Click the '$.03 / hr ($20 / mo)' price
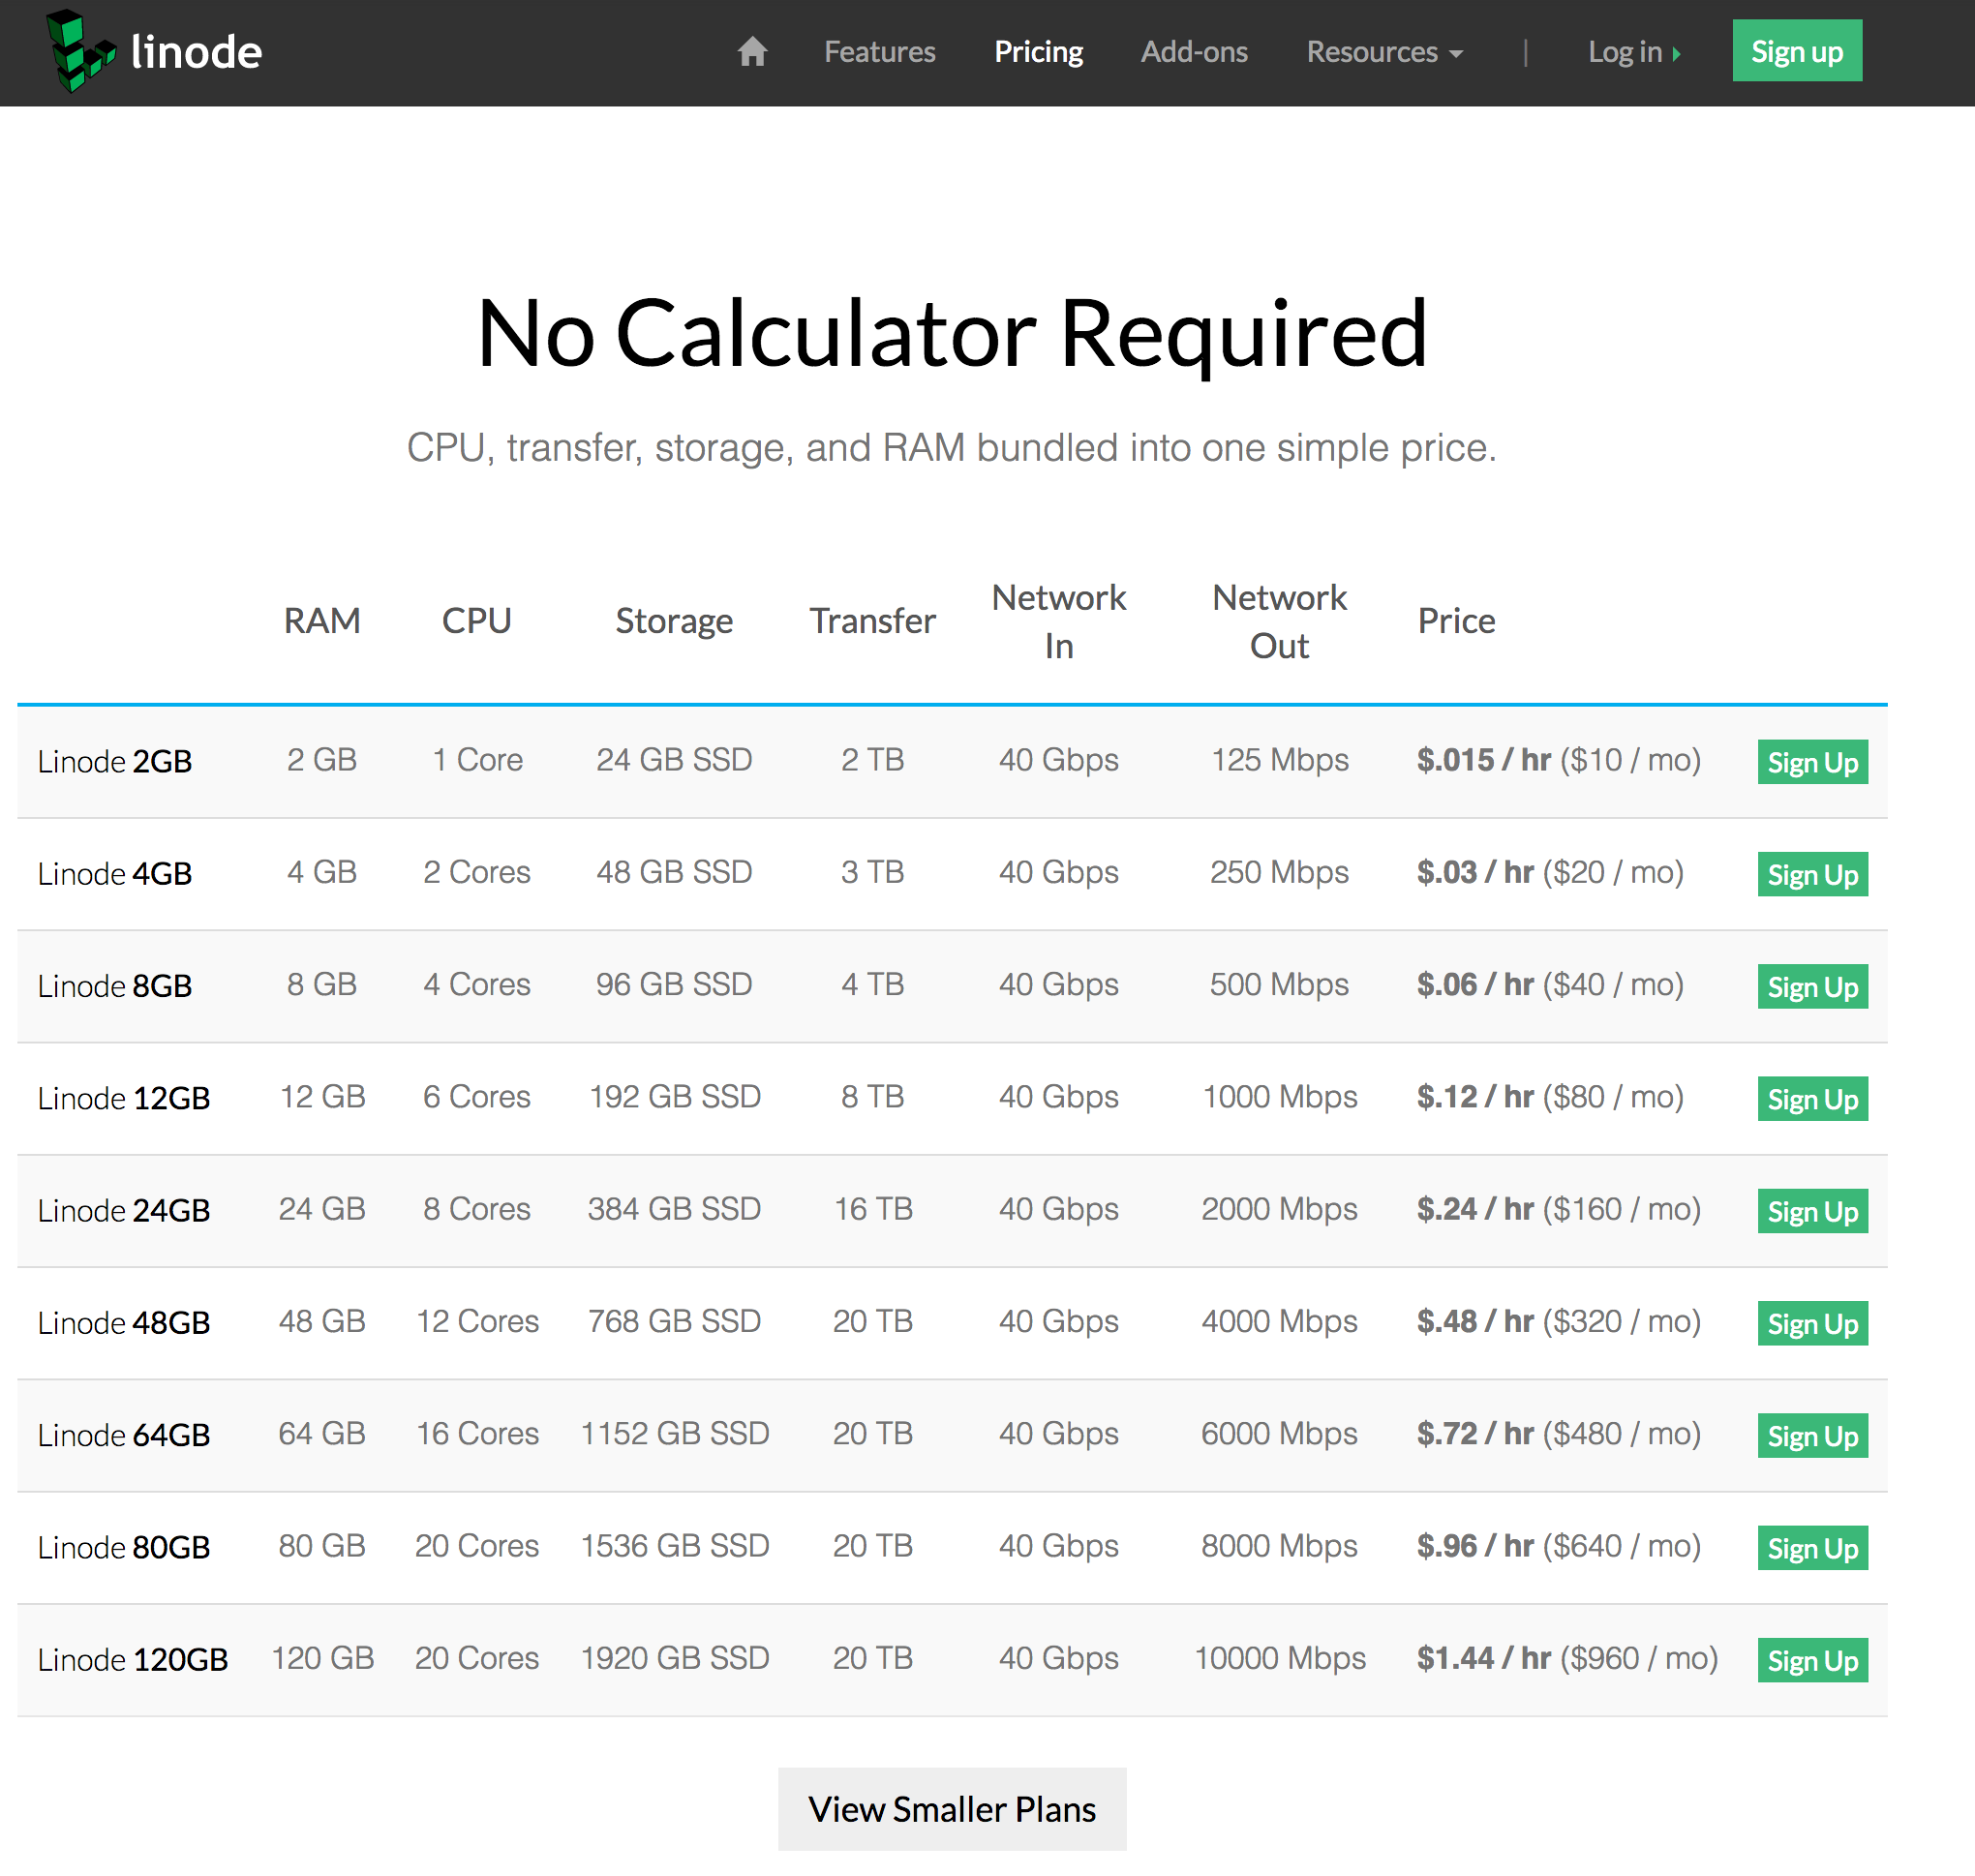 tap(1550, 872)
